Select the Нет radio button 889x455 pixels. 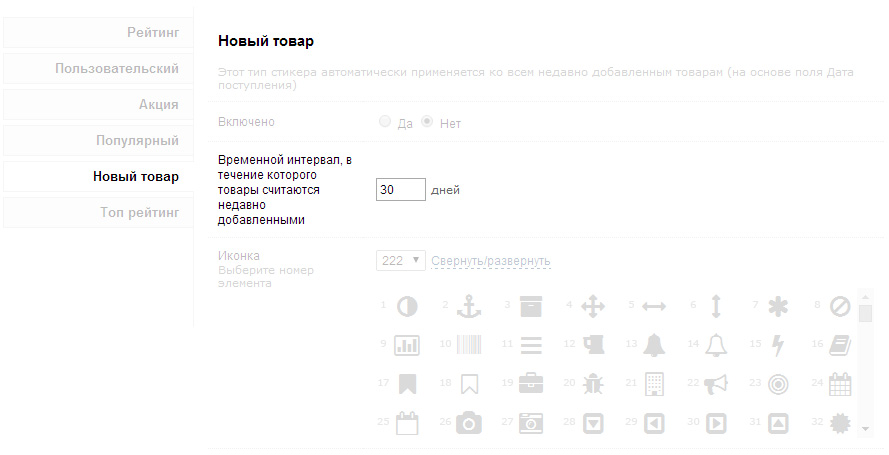click(x=427, y=122)
